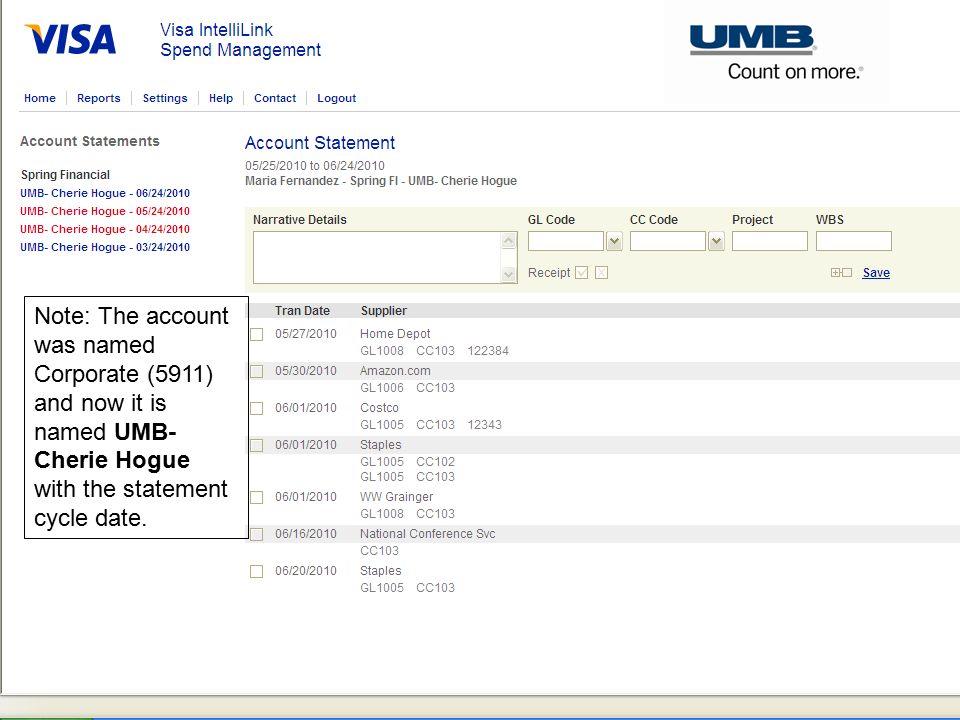Image resolution: width=960 pixels, height=720 pixels.
Task: Click the Supplier column header
Action: (384, 311)
